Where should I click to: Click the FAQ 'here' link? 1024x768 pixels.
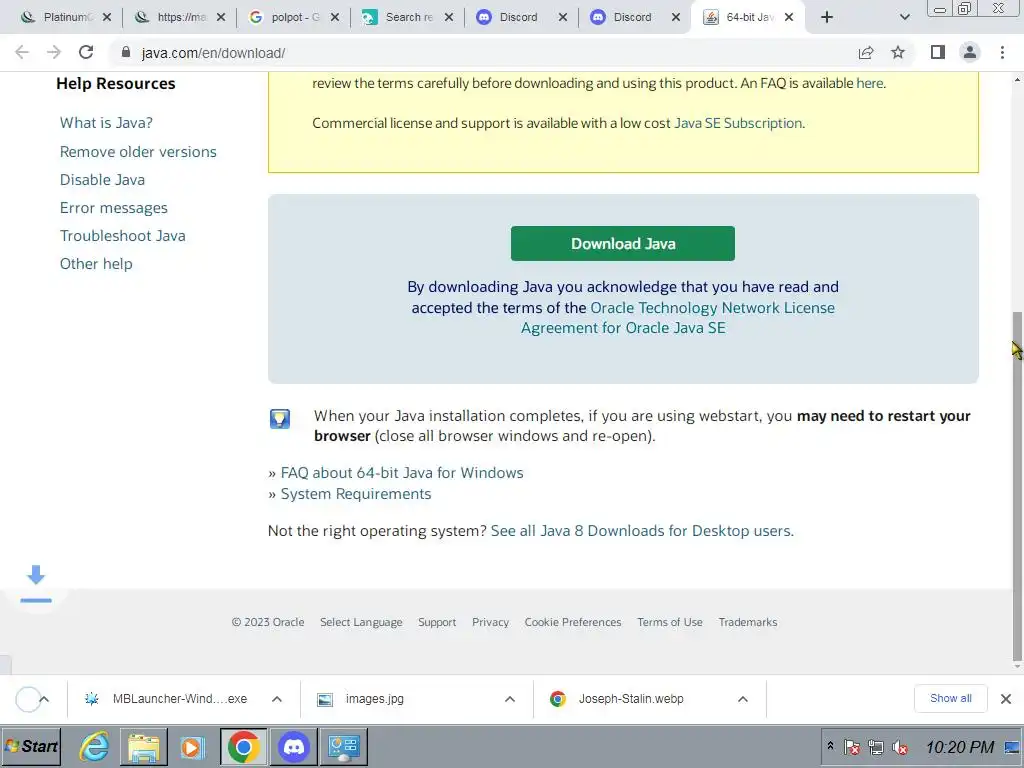tap(869, 84)
